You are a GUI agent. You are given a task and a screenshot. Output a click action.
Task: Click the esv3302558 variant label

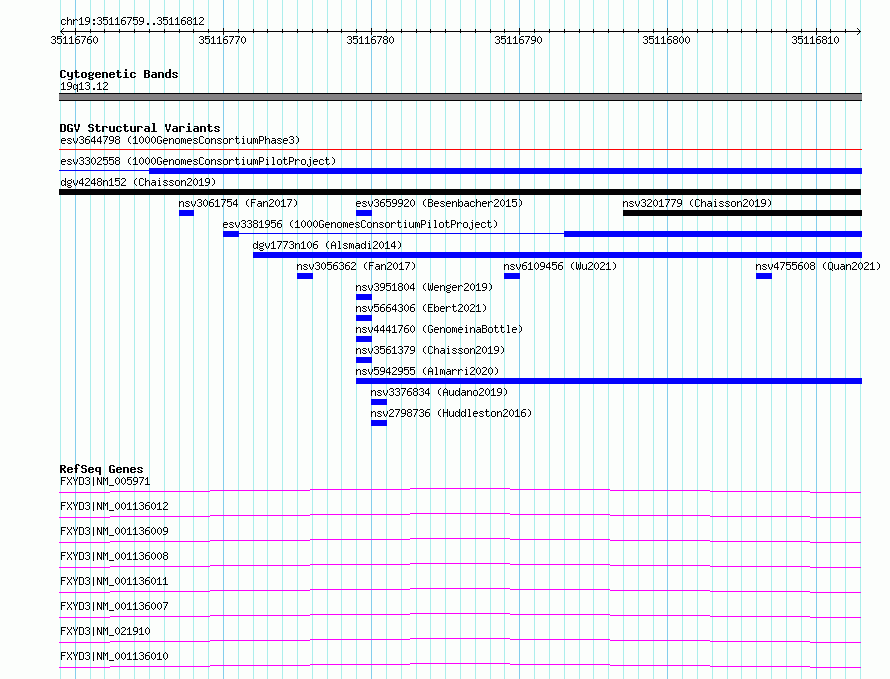pos(198,161)
